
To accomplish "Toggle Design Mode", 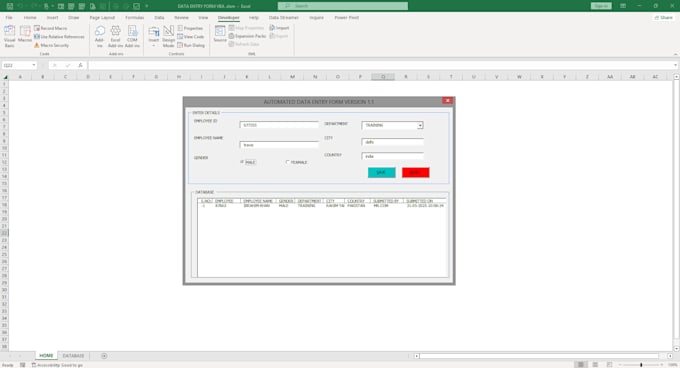I will pyautogui.click(x=168, y=36).
